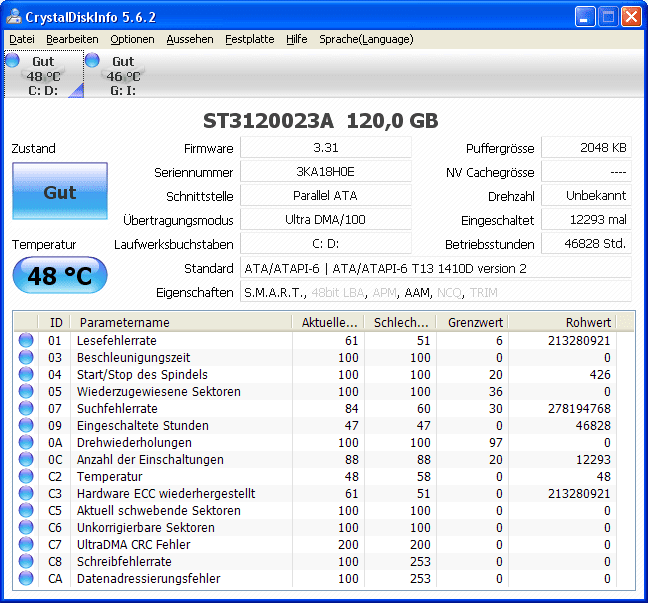The width and height of the screenshot is (648, 603).
Task: Click the status orb for Hardware ECC wiederhergestellt
Action: click(x=26, y=493)
